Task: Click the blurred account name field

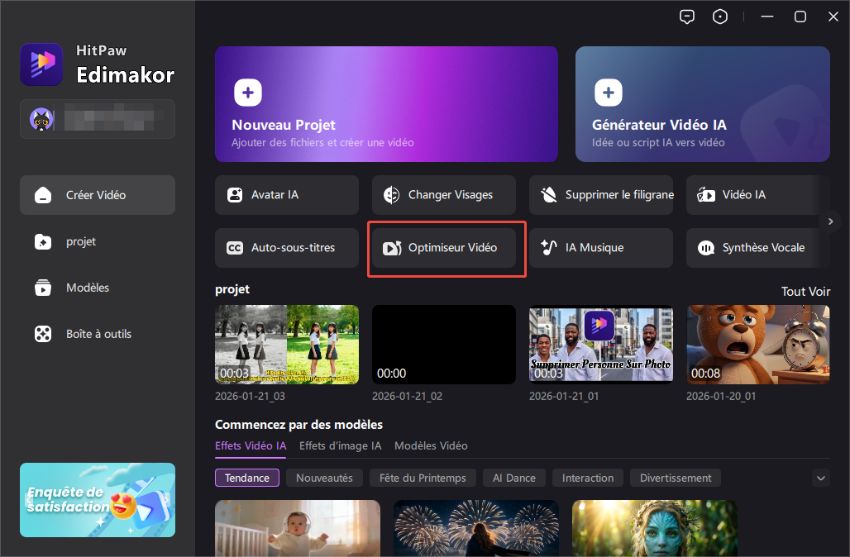Action: coord(98,119)
